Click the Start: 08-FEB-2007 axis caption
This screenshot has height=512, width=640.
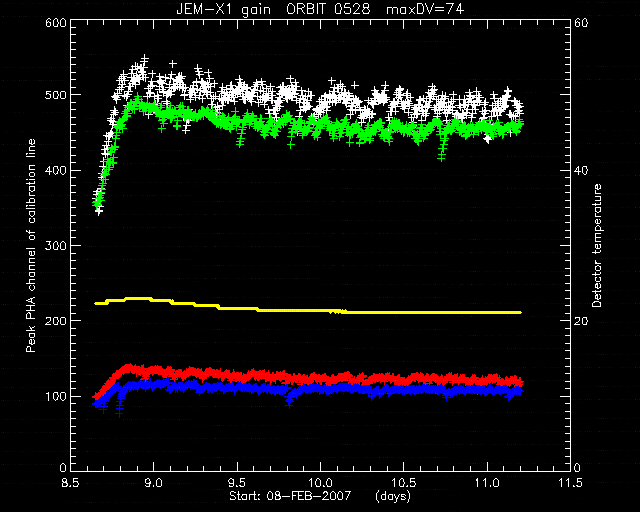(x=290, y=496)
